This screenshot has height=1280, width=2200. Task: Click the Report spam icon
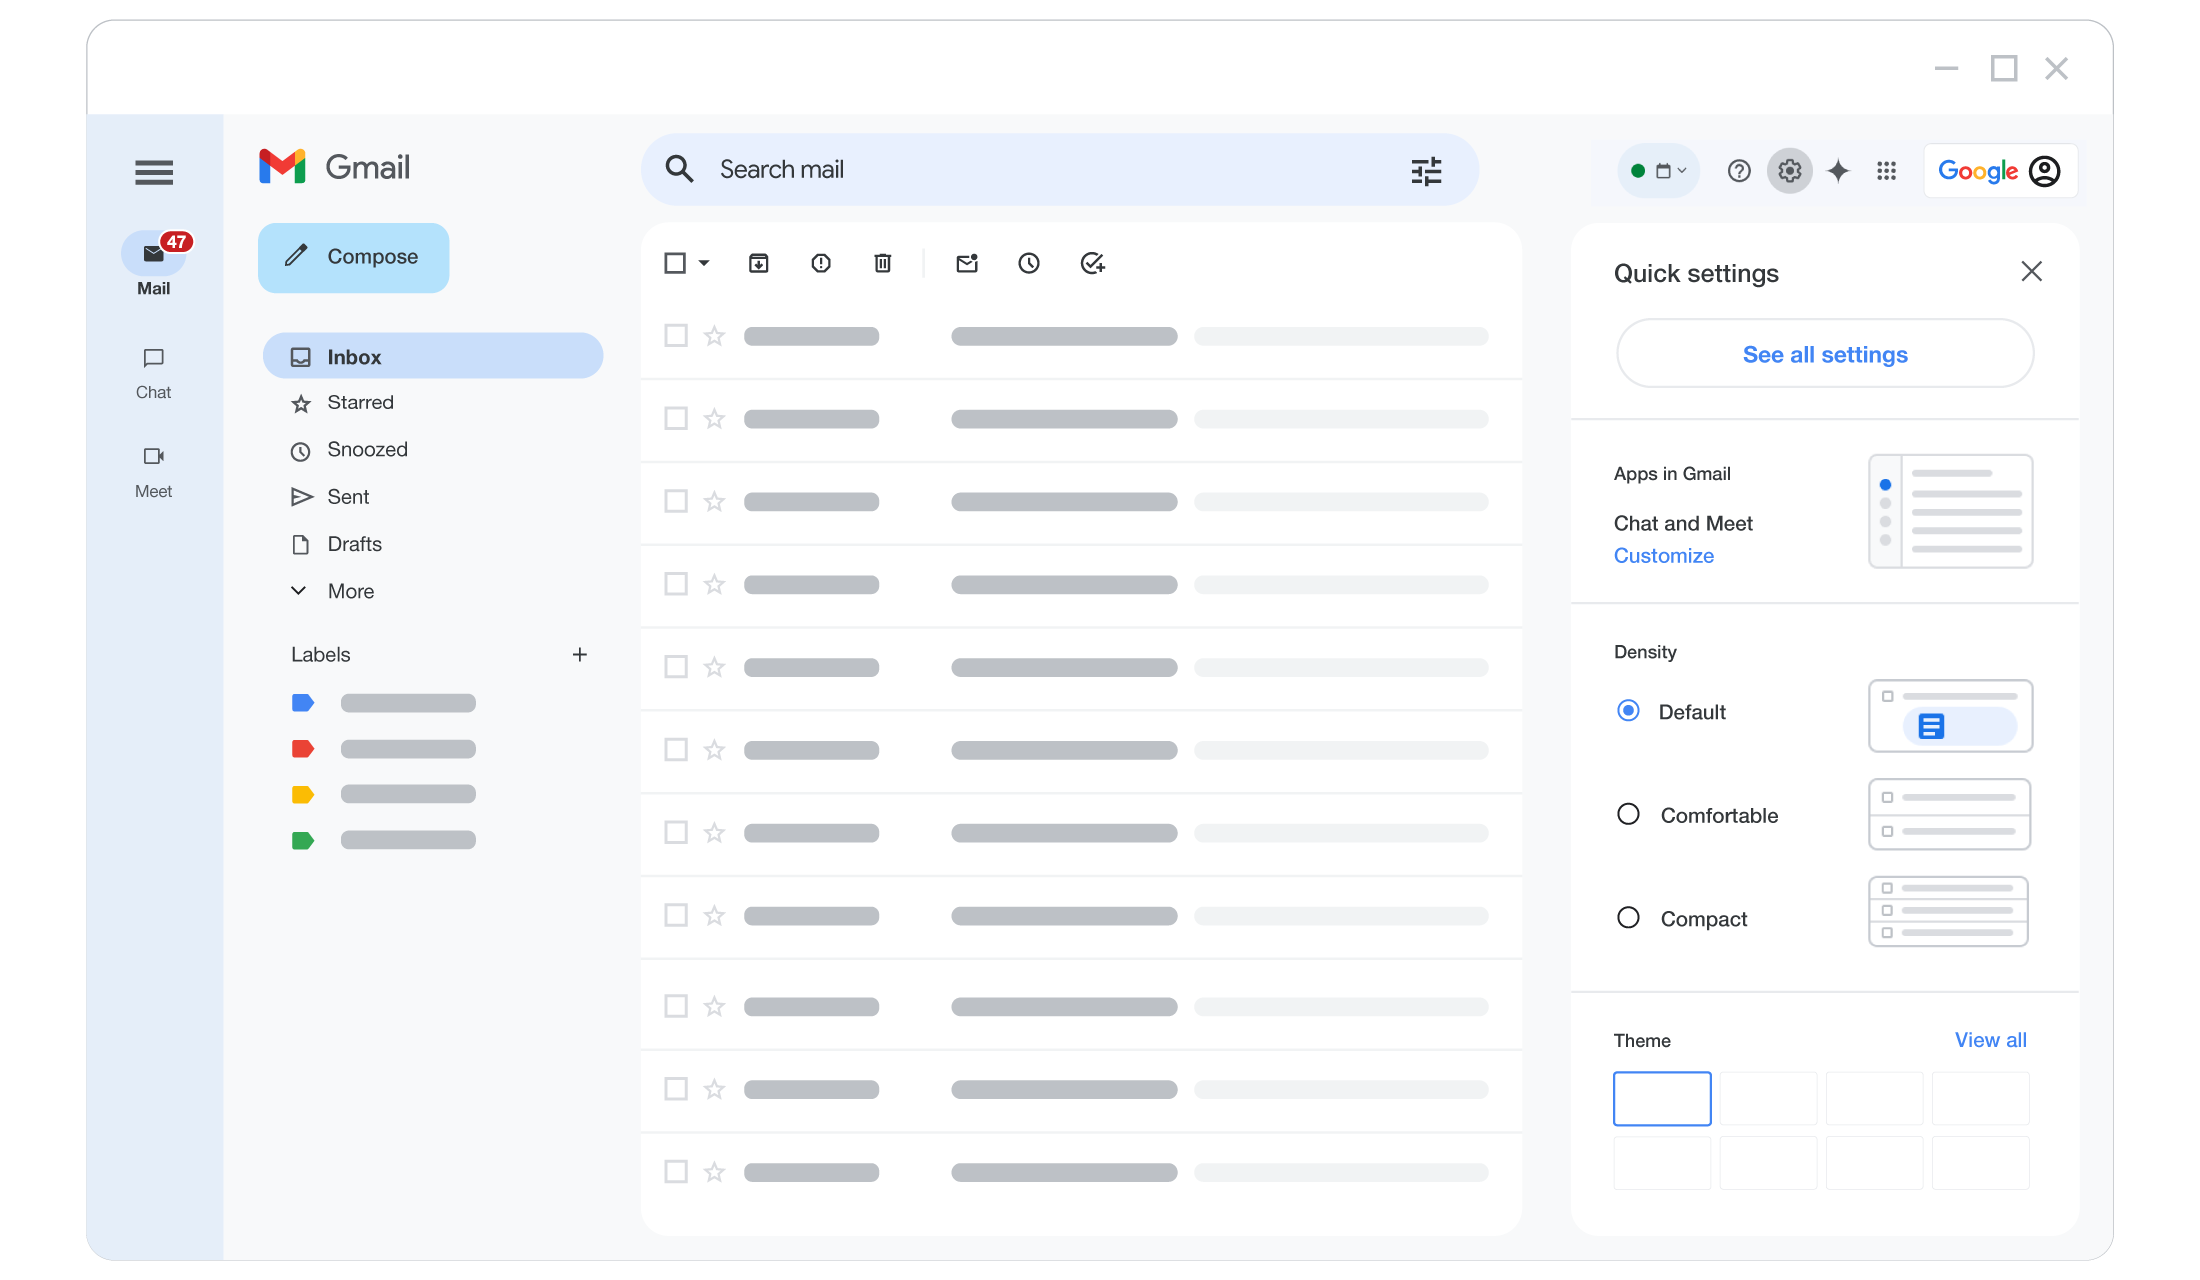click(821, 263)
